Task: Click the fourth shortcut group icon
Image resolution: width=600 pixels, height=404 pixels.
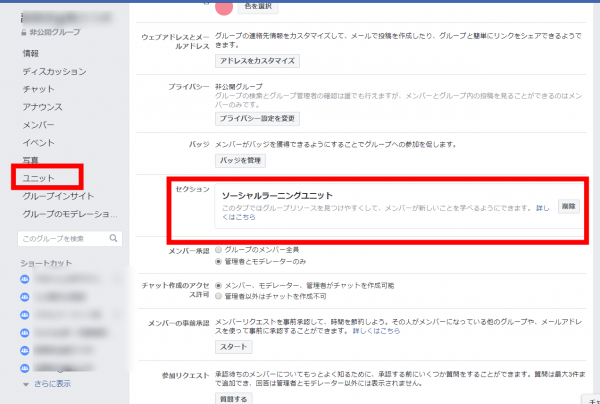Action: pyautogui.click(x=24, y=332)
